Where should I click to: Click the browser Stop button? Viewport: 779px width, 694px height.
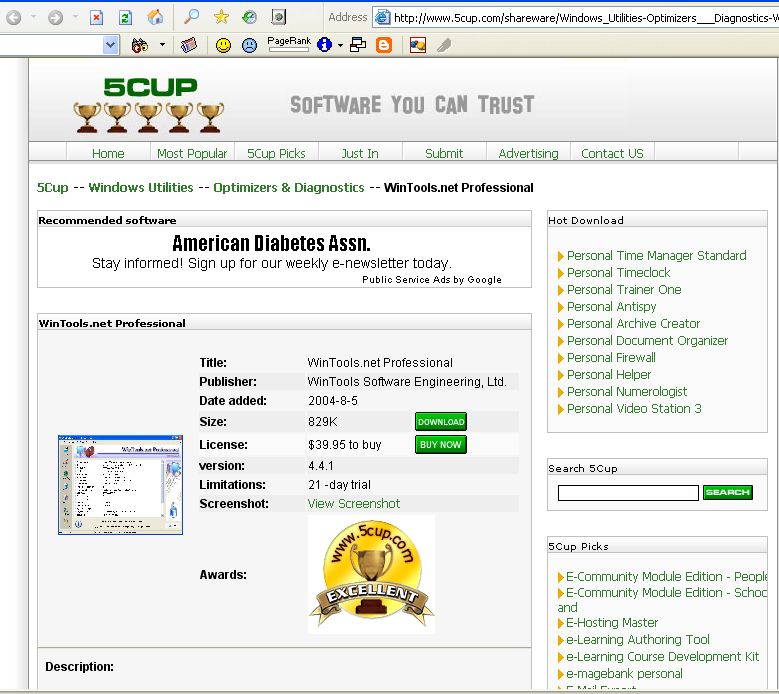pos(97,17)
